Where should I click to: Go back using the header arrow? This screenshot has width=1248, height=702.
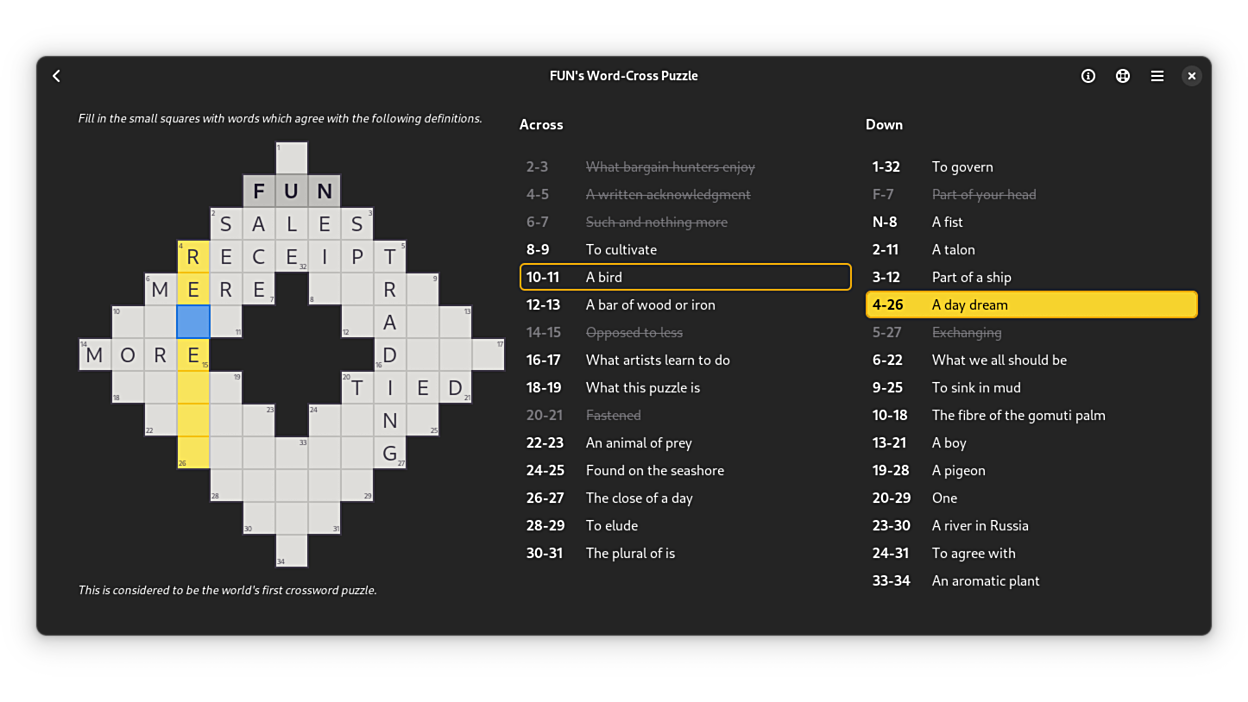point(57,76)
